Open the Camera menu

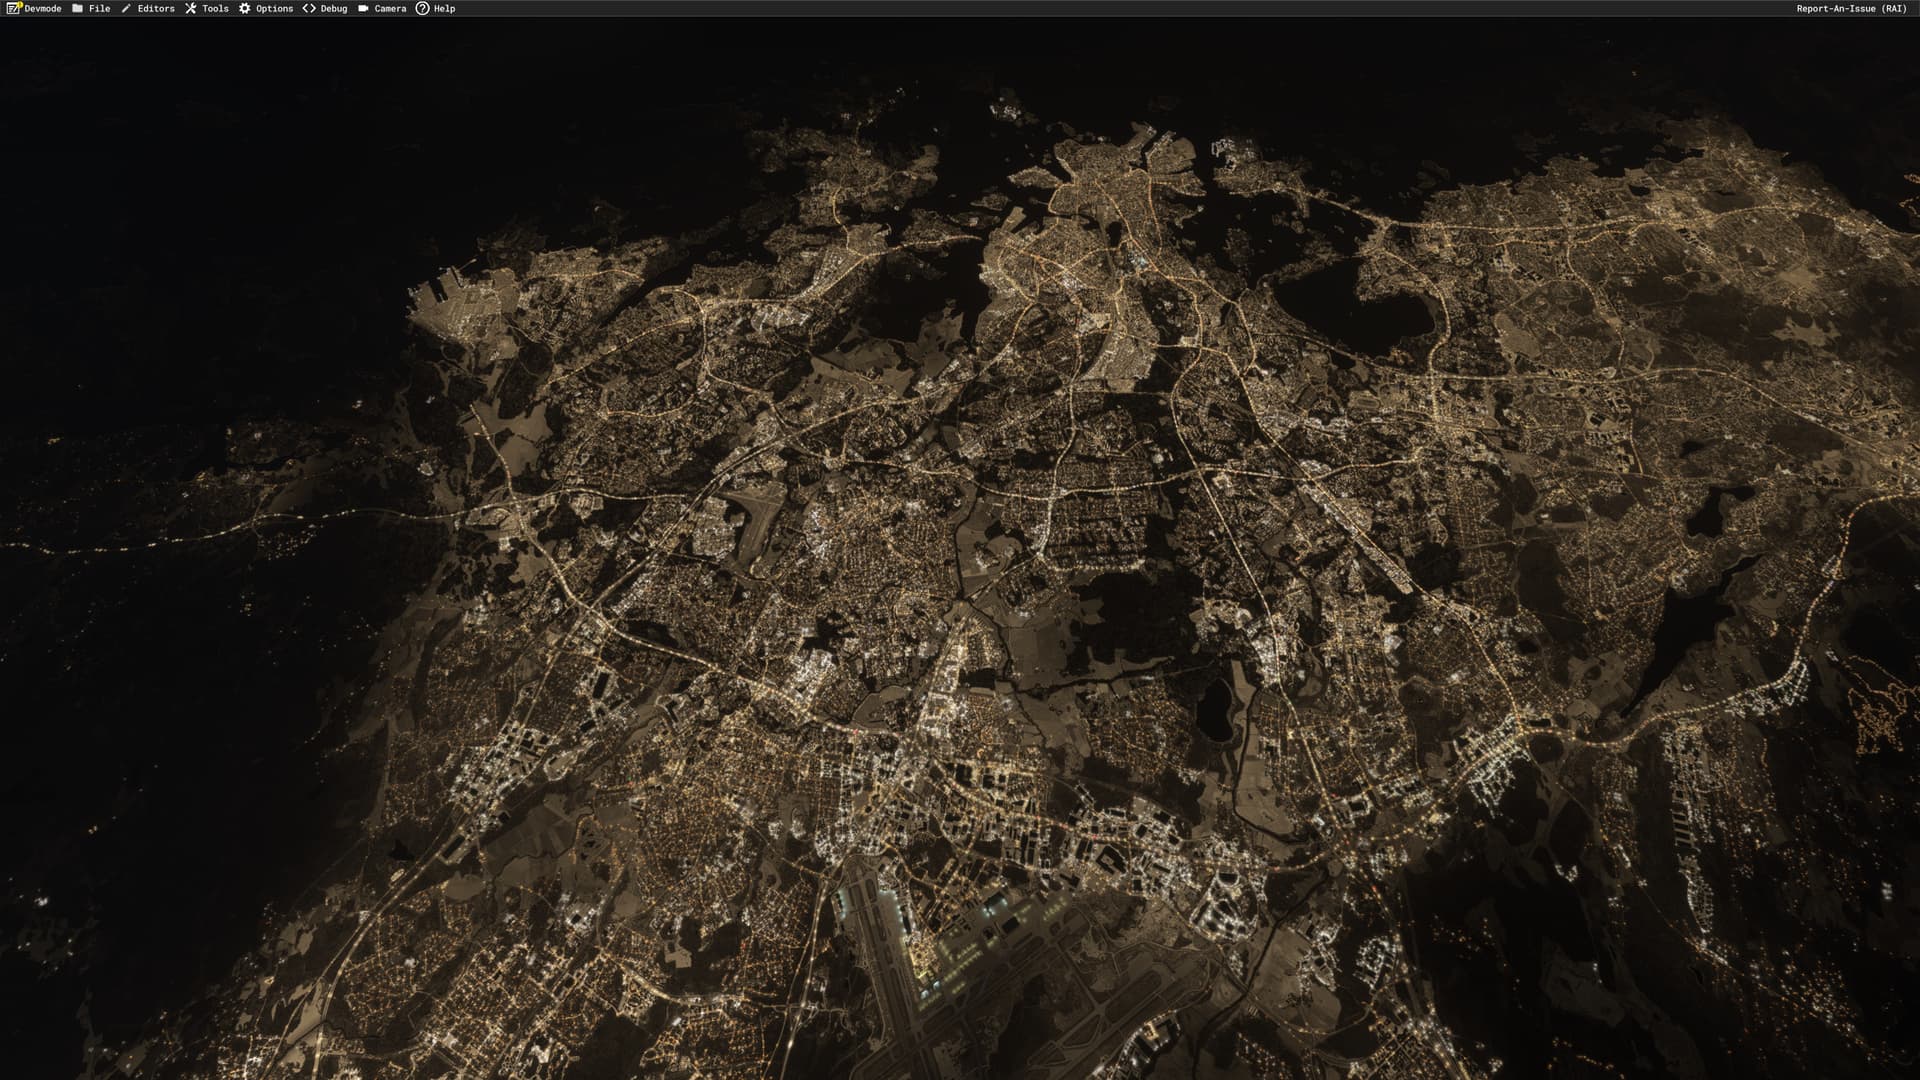(x=390, y=8)
